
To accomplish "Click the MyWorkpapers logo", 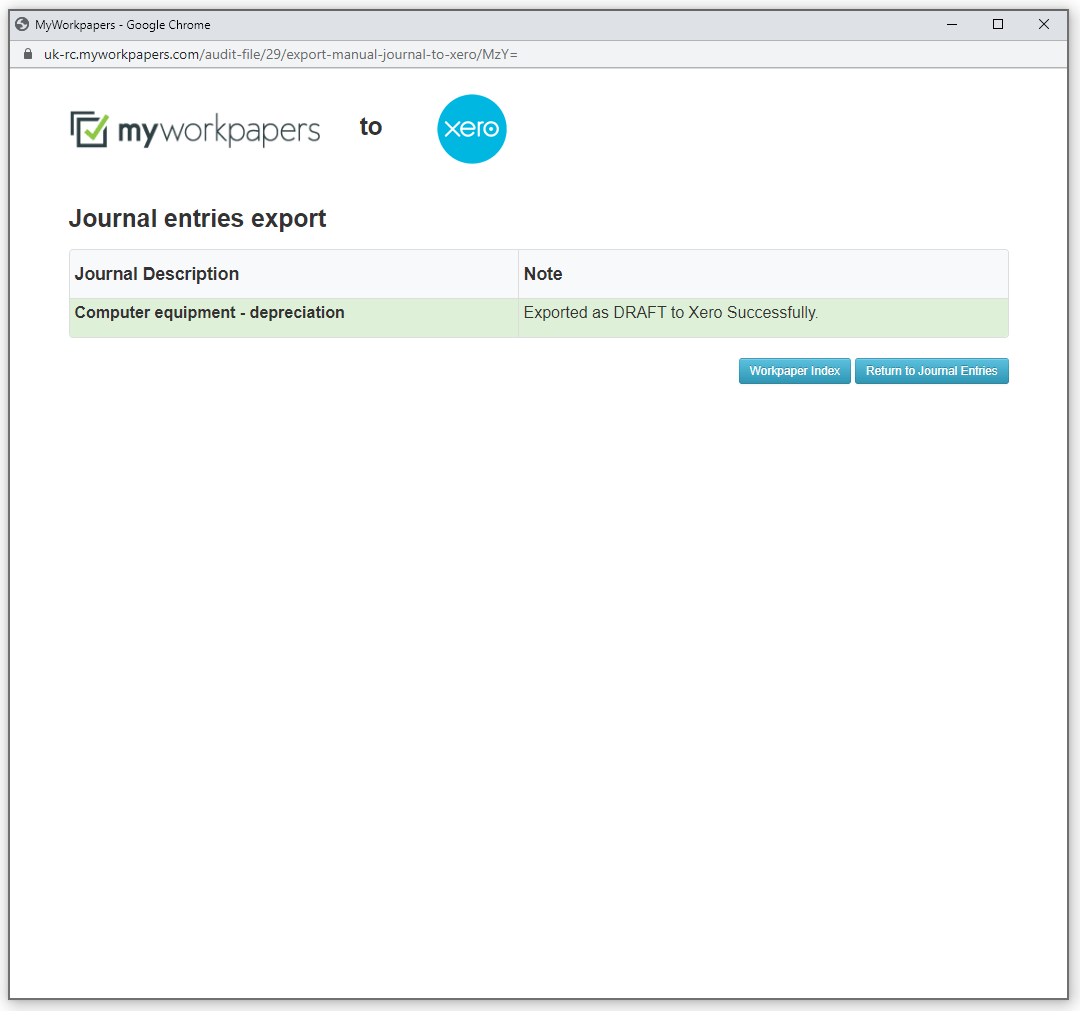I will [x=195, y=128].
